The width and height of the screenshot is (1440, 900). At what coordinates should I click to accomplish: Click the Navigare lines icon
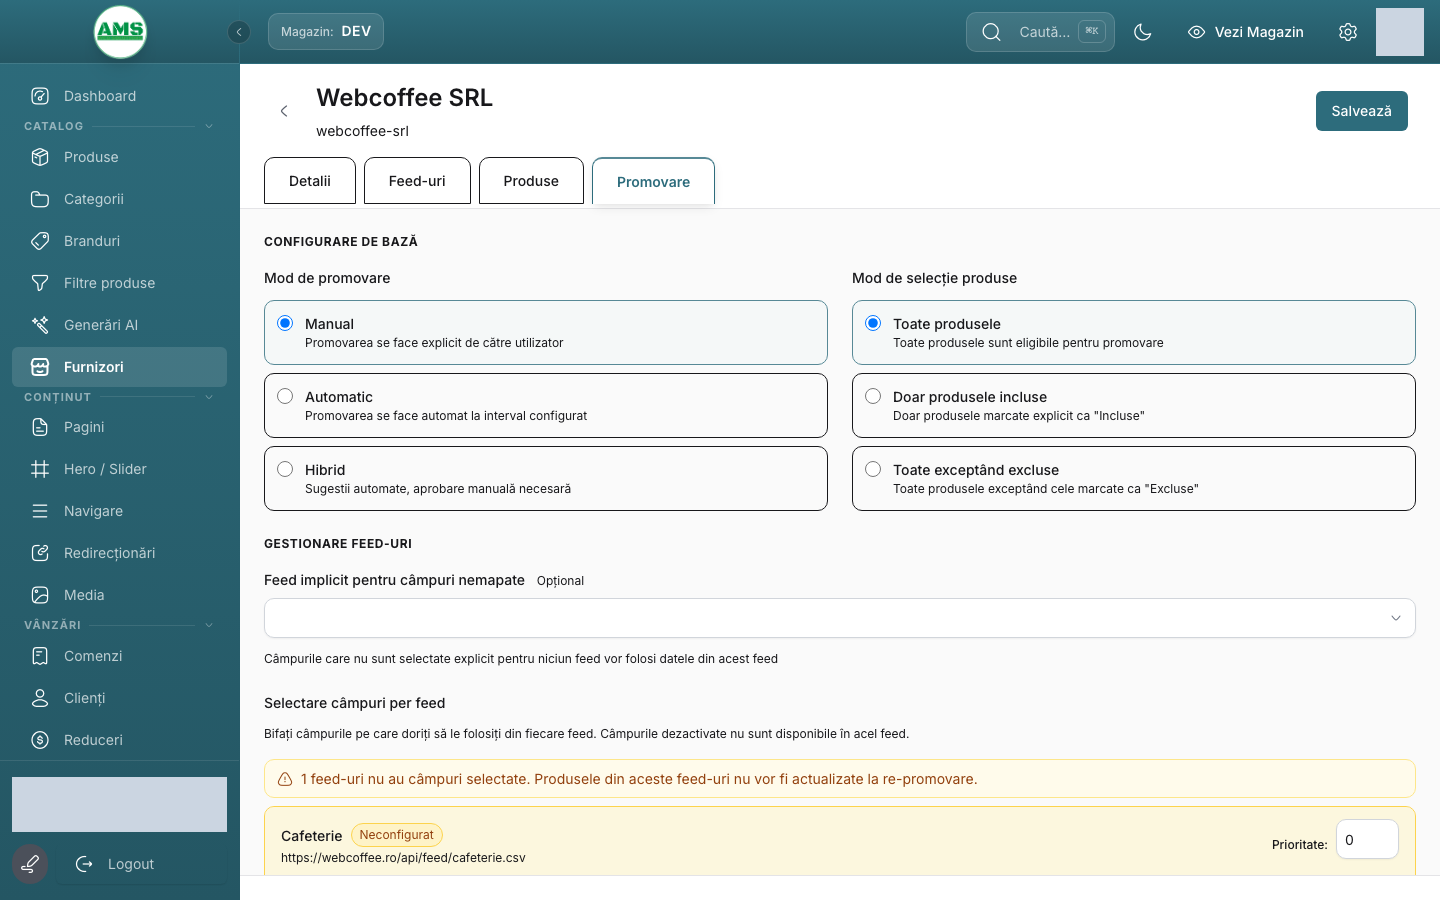tap(40, 511)
